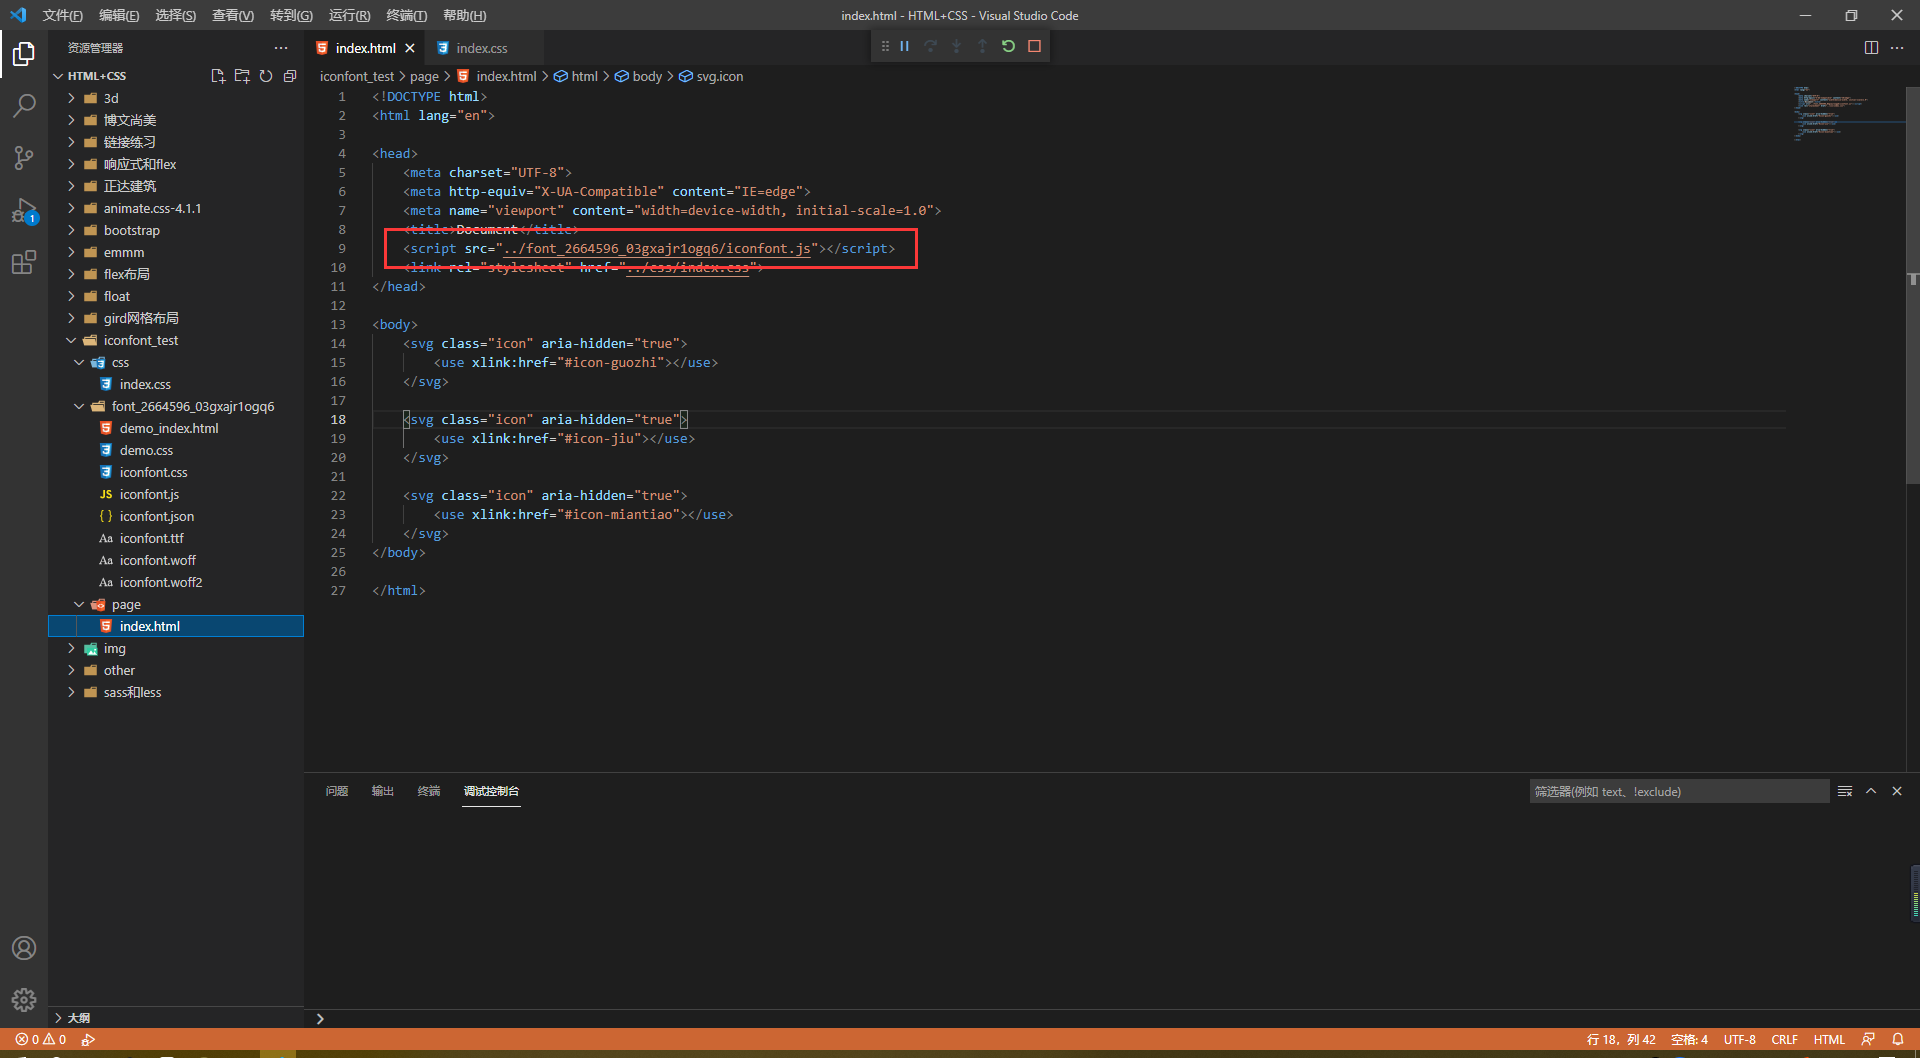Open the 终端(T) menu
1920x1058 pixels.
406,15
